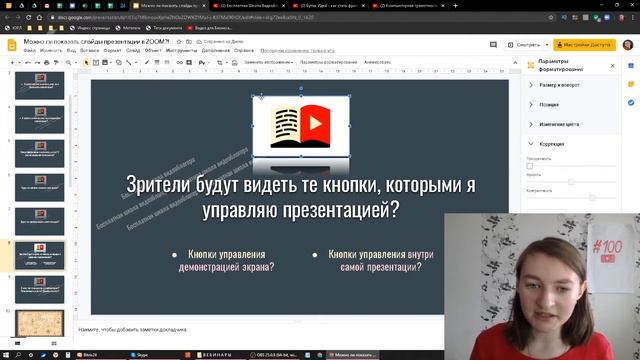The width and height of the screenshot is (640, 360).
Task: Open the 'Вставка' menu
Action: point(89,51)
